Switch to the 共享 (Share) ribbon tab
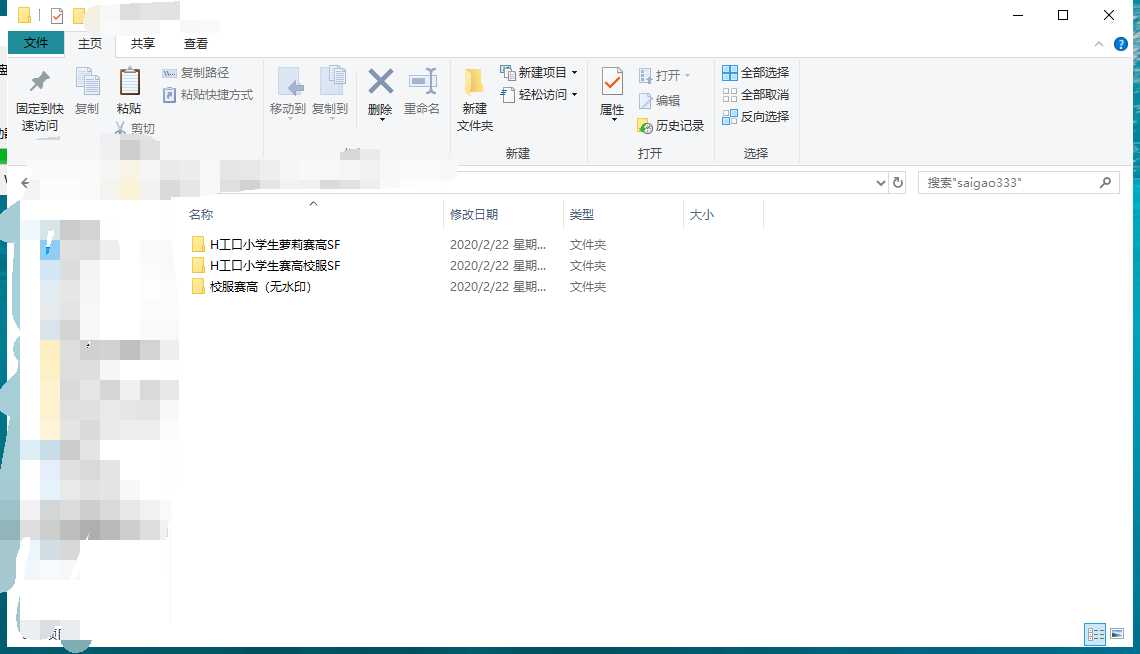Screen dimensions: 1140x654 click(x=142, y=44)
